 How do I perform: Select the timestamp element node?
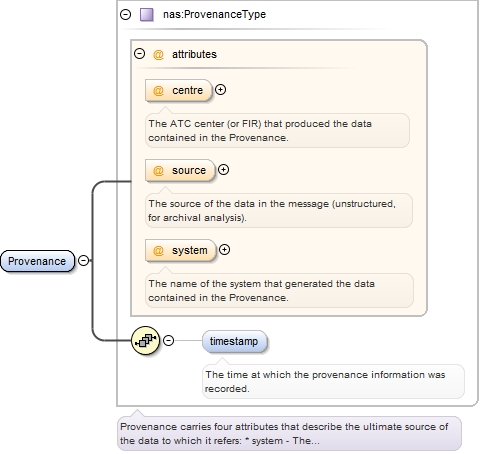point(234,341)
